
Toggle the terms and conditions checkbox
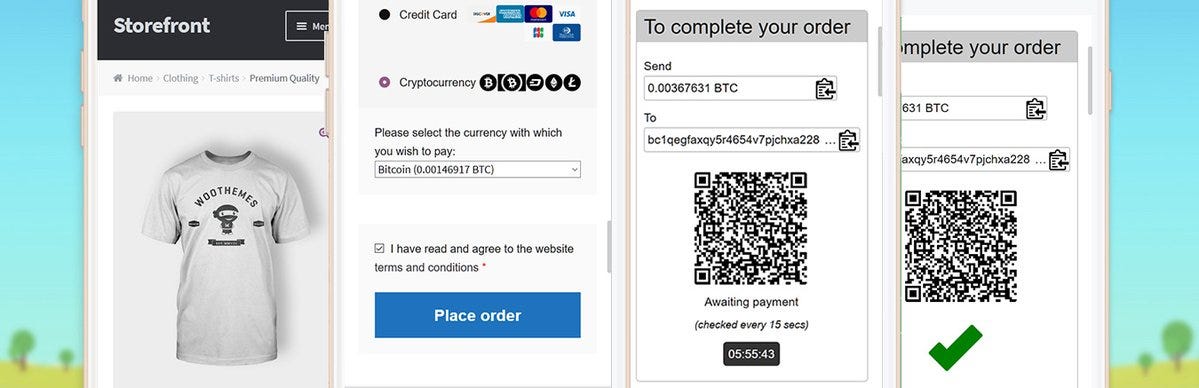point(379,249)
